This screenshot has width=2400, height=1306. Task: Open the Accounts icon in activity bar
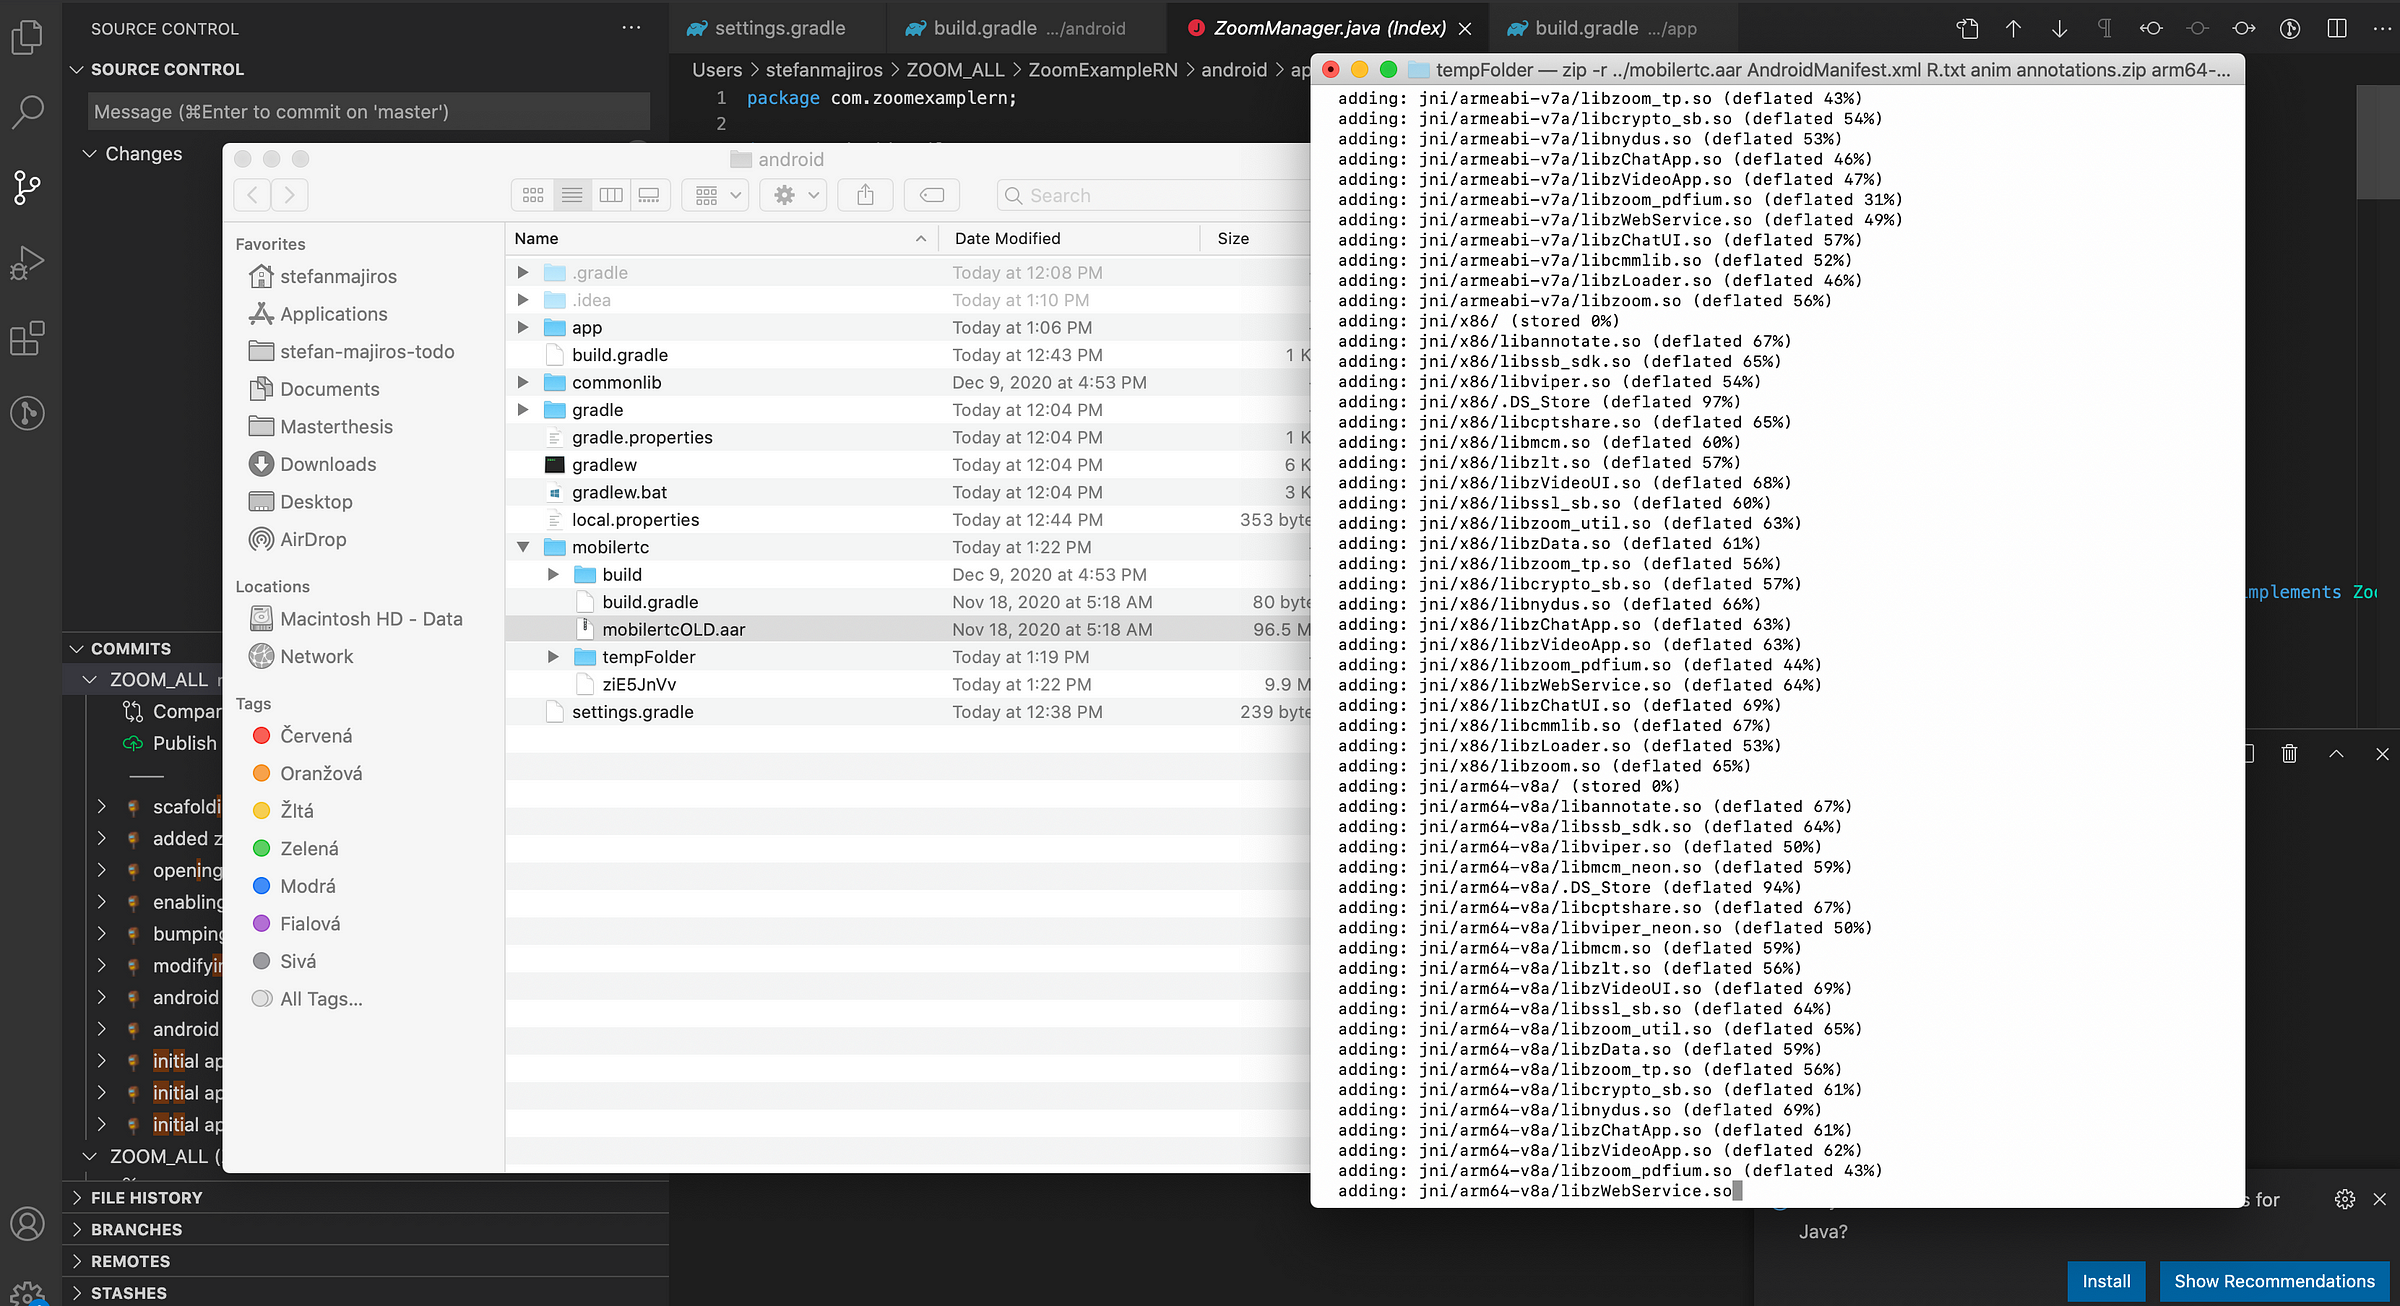click(27, 1224)
